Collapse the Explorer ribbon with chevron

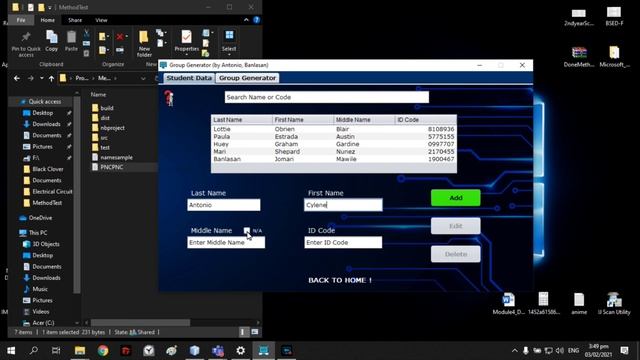point(246,20)
